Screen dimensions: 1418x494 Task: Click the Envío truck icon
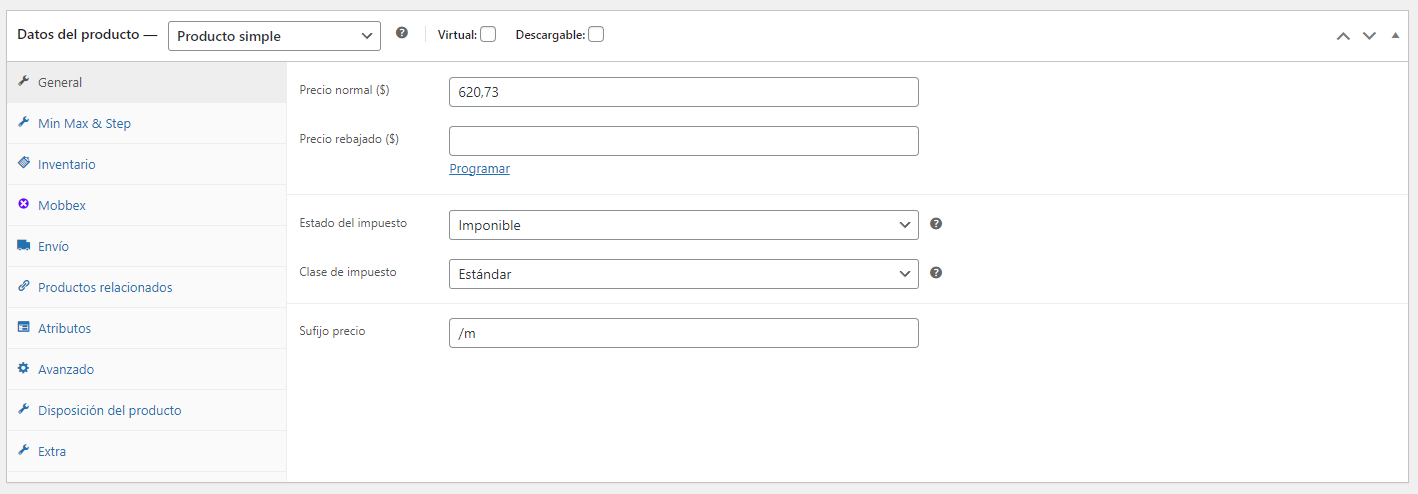pyautogui.click(x=23, y=245)
